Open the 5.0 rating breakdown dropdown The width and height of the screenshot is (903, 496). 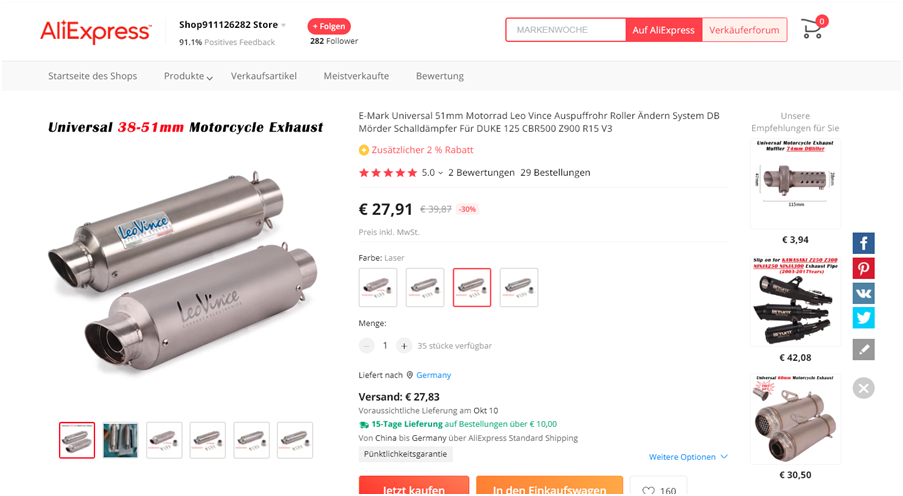pos(433,172)
